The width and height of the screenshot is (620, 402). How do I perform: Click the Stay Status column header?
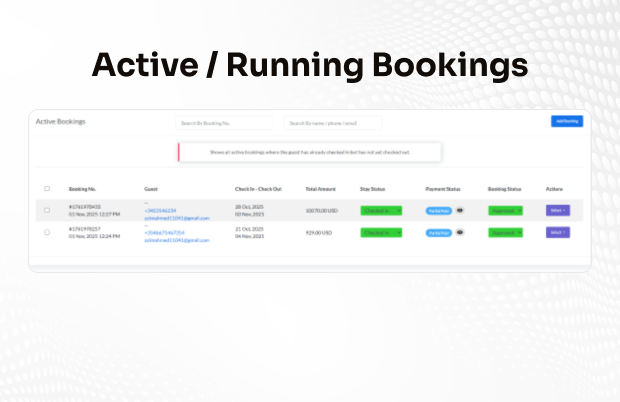372,189
